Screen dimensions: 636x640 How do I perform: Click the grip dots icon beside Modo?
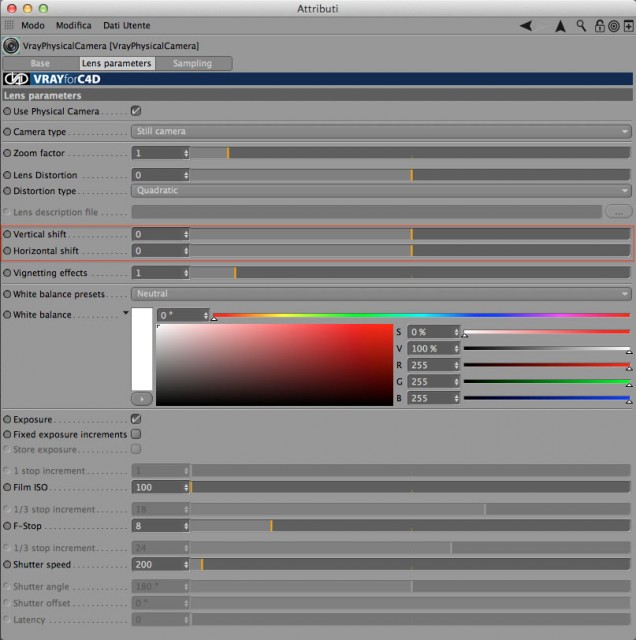[x=9, y=25]
